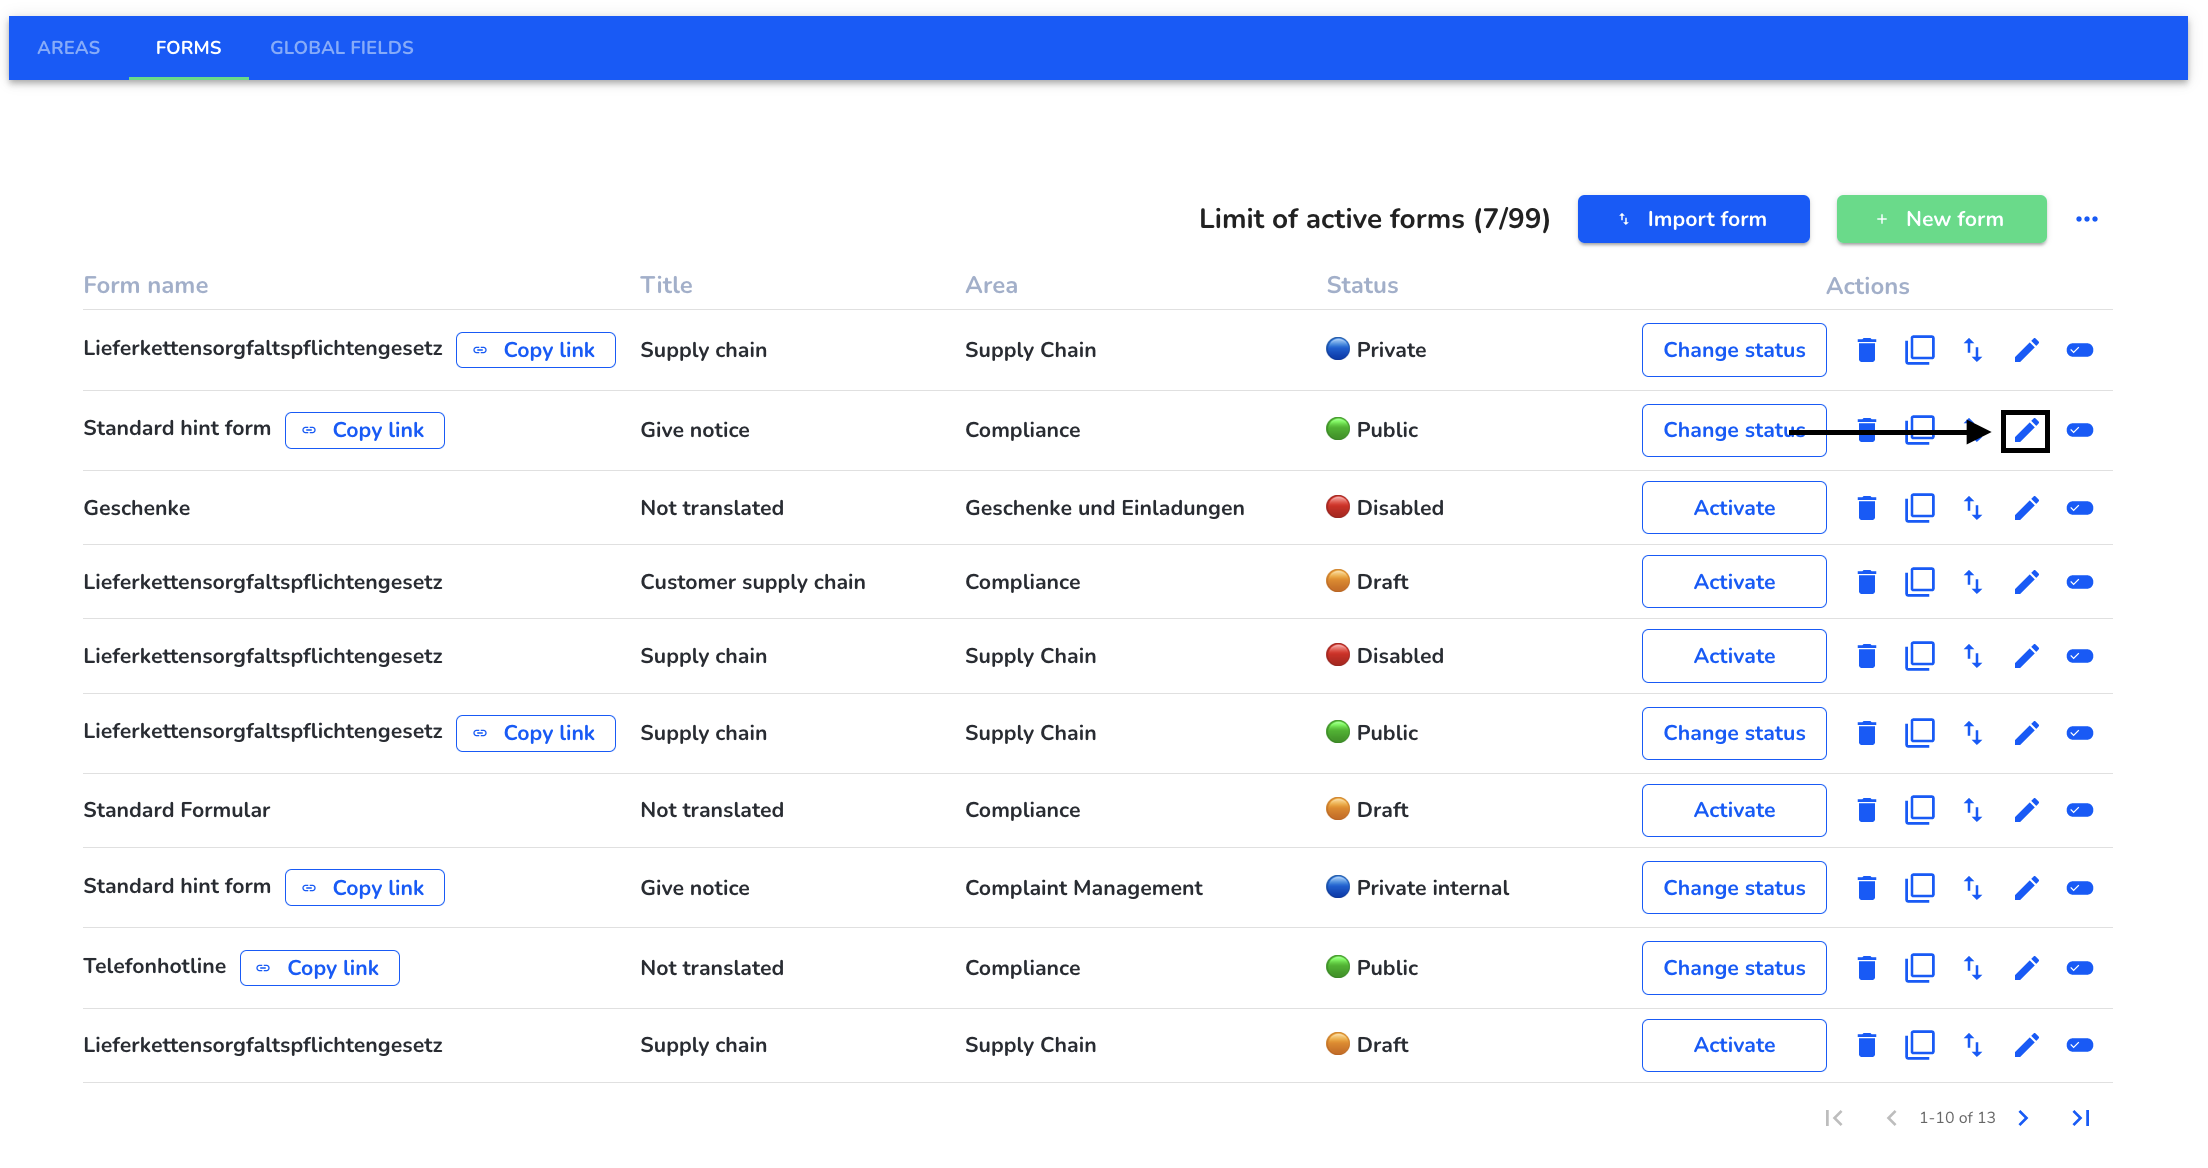Click the 'Geschenke und Einladungen' area cell
Viewport: 2208px width, 1168px height.
coord(1104,508)
